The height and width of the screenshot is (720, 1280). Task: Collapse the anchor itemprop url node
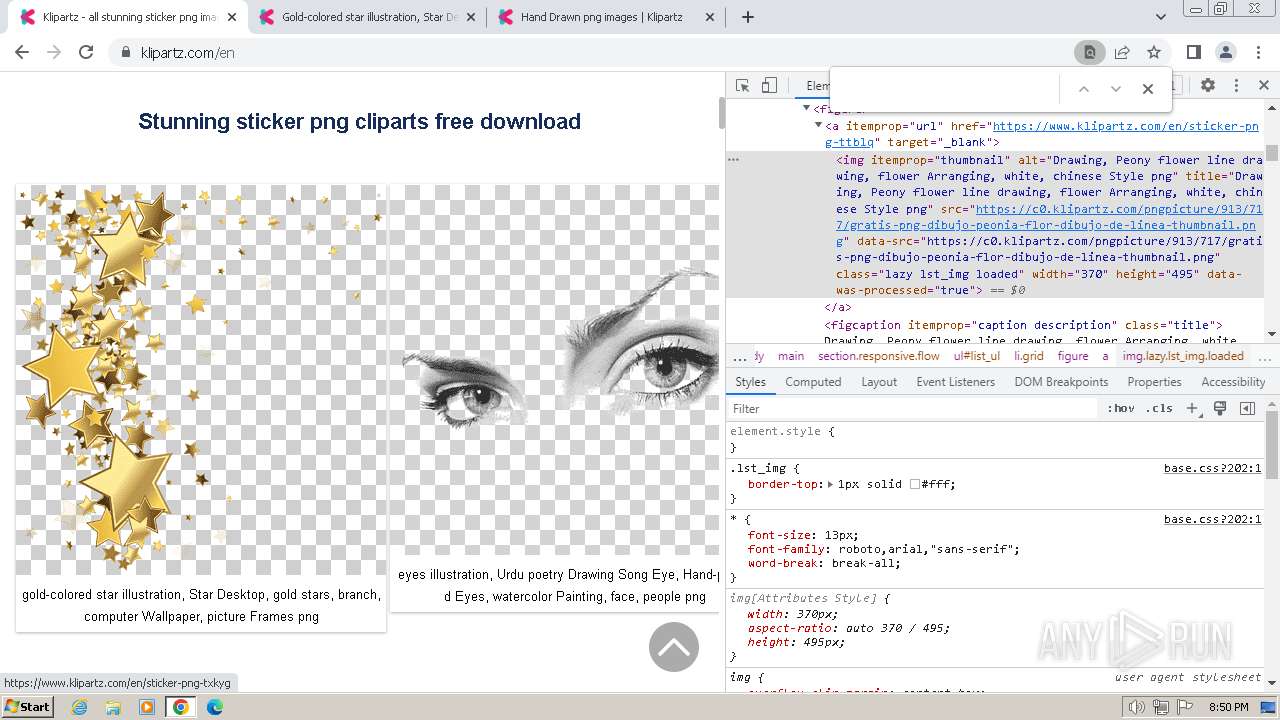818,126
